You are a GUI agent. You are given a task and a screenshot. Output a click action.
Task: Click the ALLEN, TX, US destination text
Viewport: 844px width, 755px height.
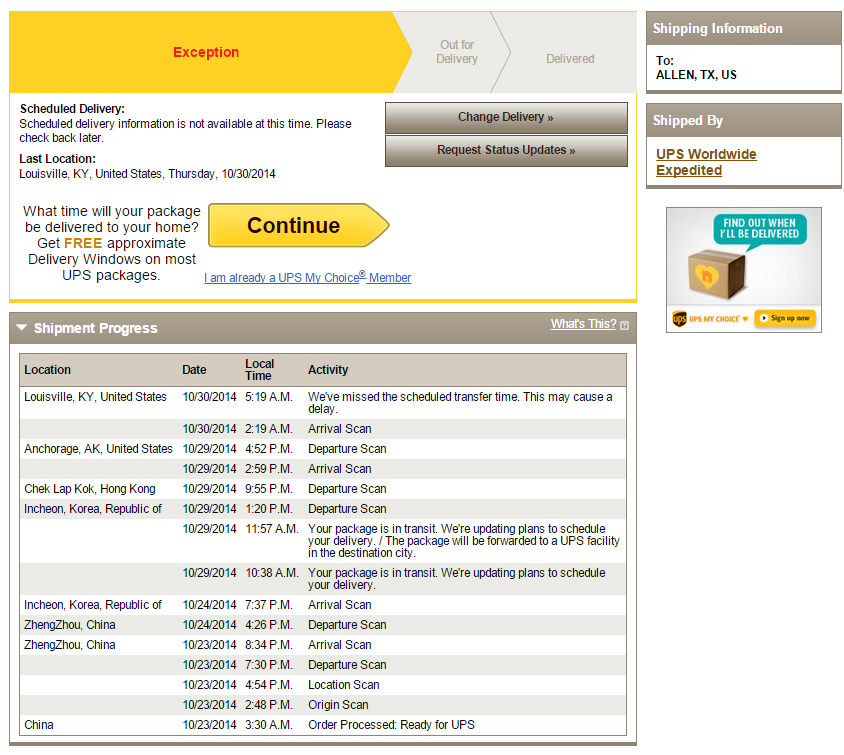(x=696, y=75)
